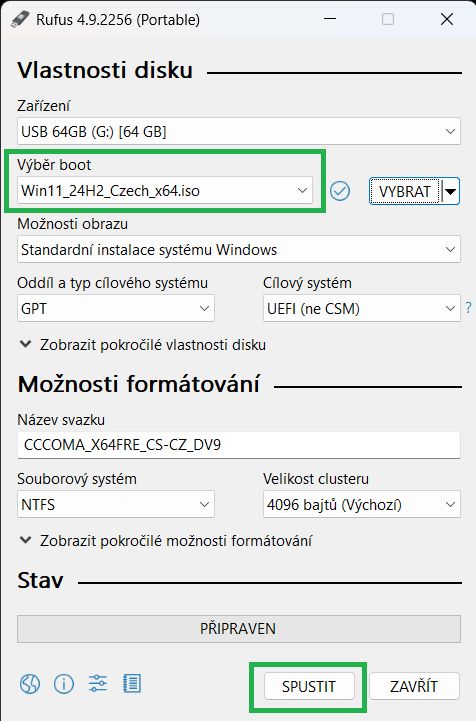Open Velikost clusteru dropdown
The width and height of the screenshot is (476, 721).
(361, 504)
